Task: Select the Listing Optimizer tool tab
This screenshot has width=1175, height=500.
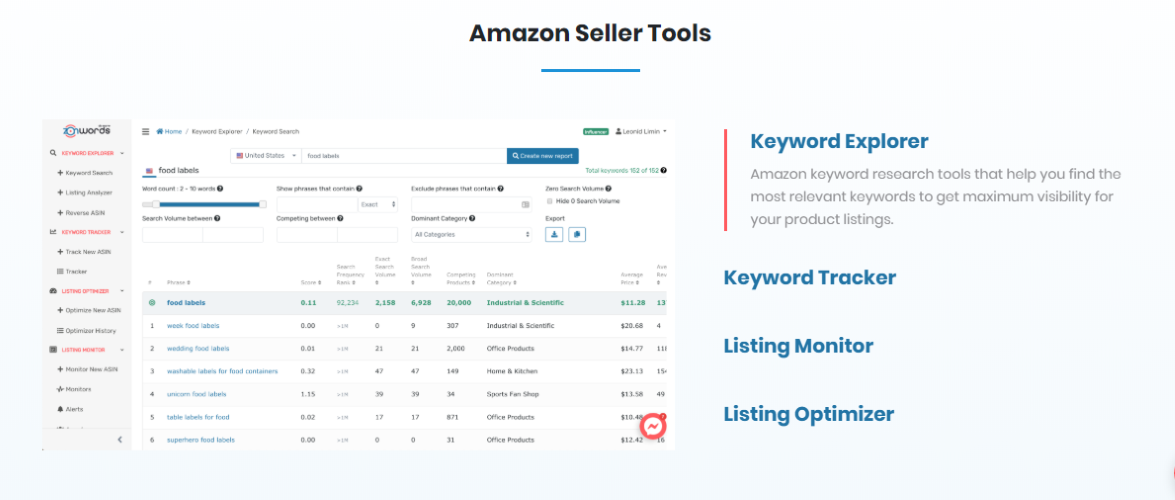Action: coord(809,414)
